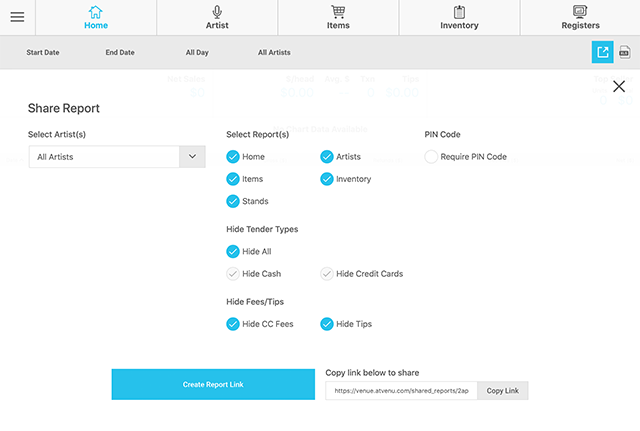Open the Inventory tab
The height and width of the screenshot is (431, 640).
[x=459, y=17]
